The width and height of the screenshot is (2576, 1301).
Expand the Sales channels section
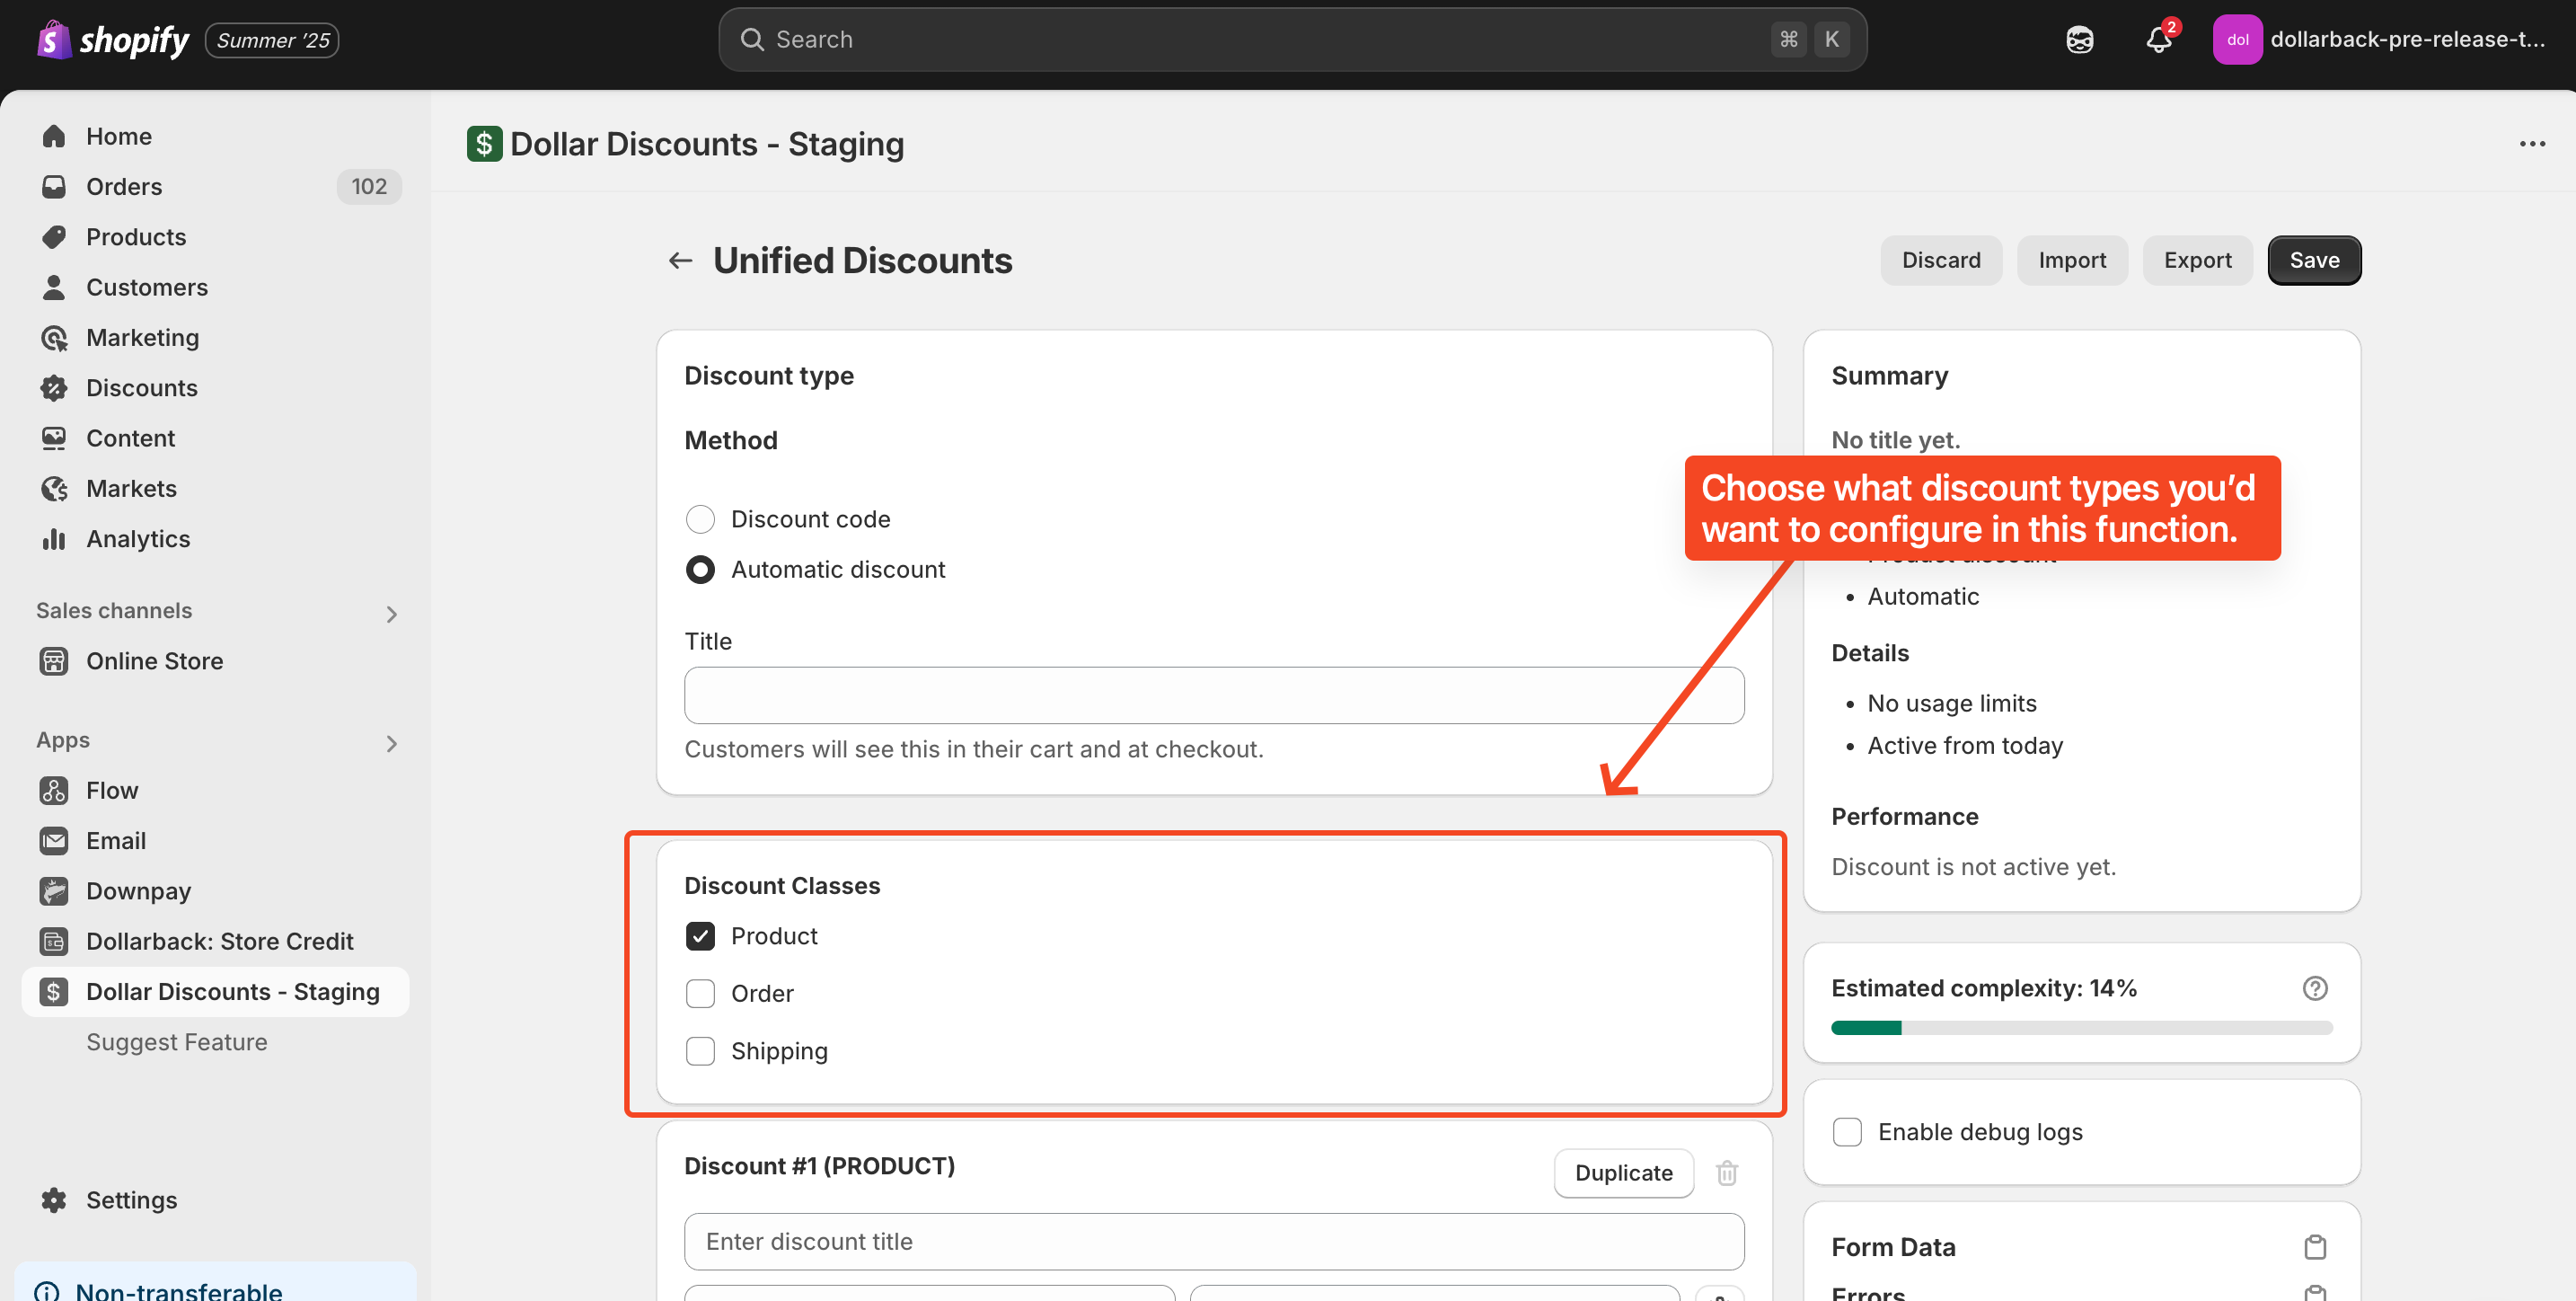tap(391, 613)
